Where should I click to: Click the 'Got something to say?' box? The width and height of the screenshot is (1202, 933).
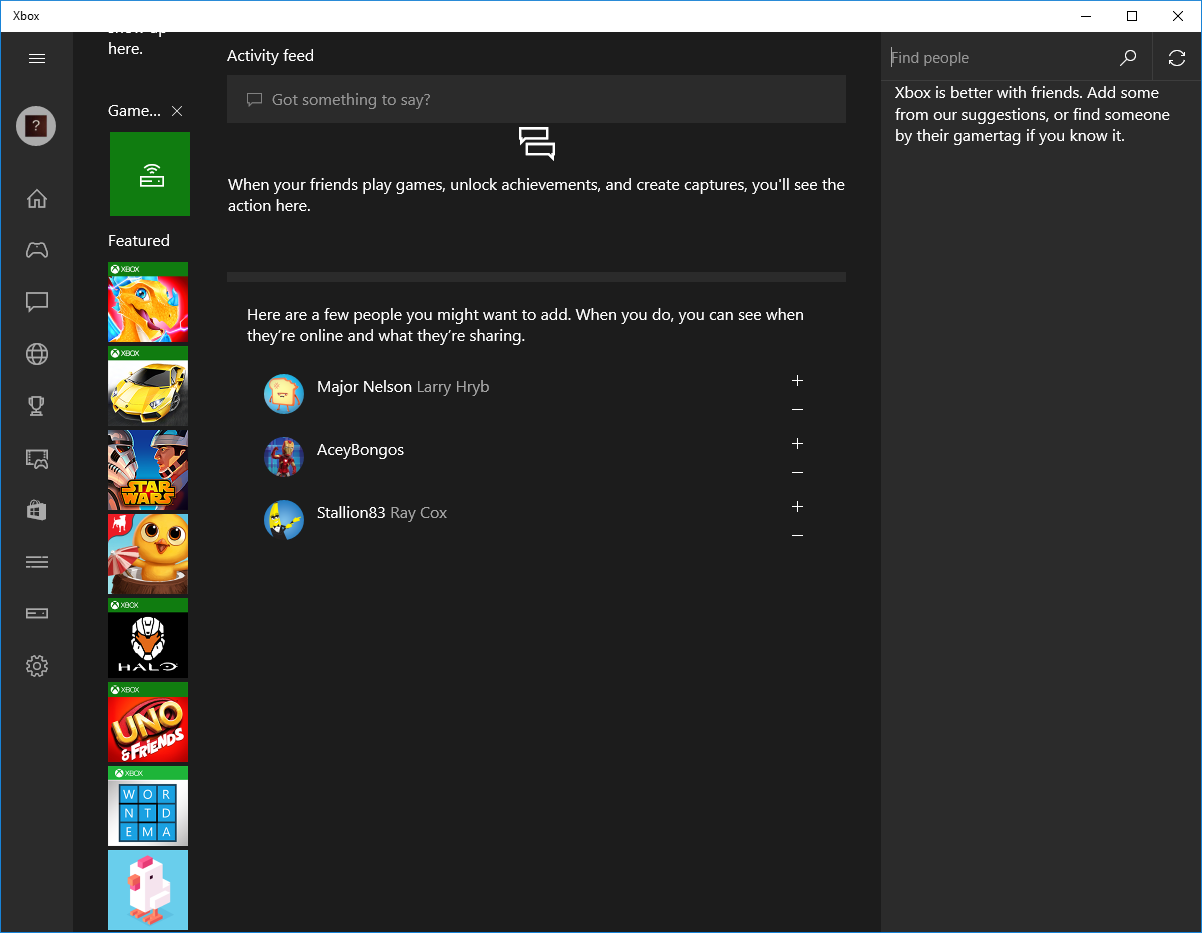point(536,99)
